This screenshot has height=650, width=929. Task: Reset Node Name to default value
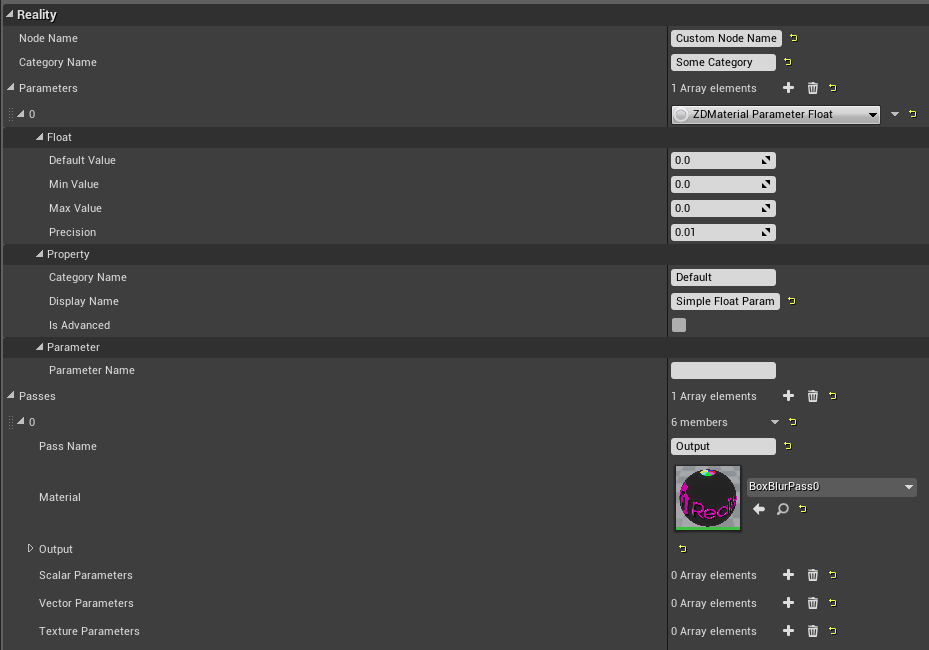[794, 38]
